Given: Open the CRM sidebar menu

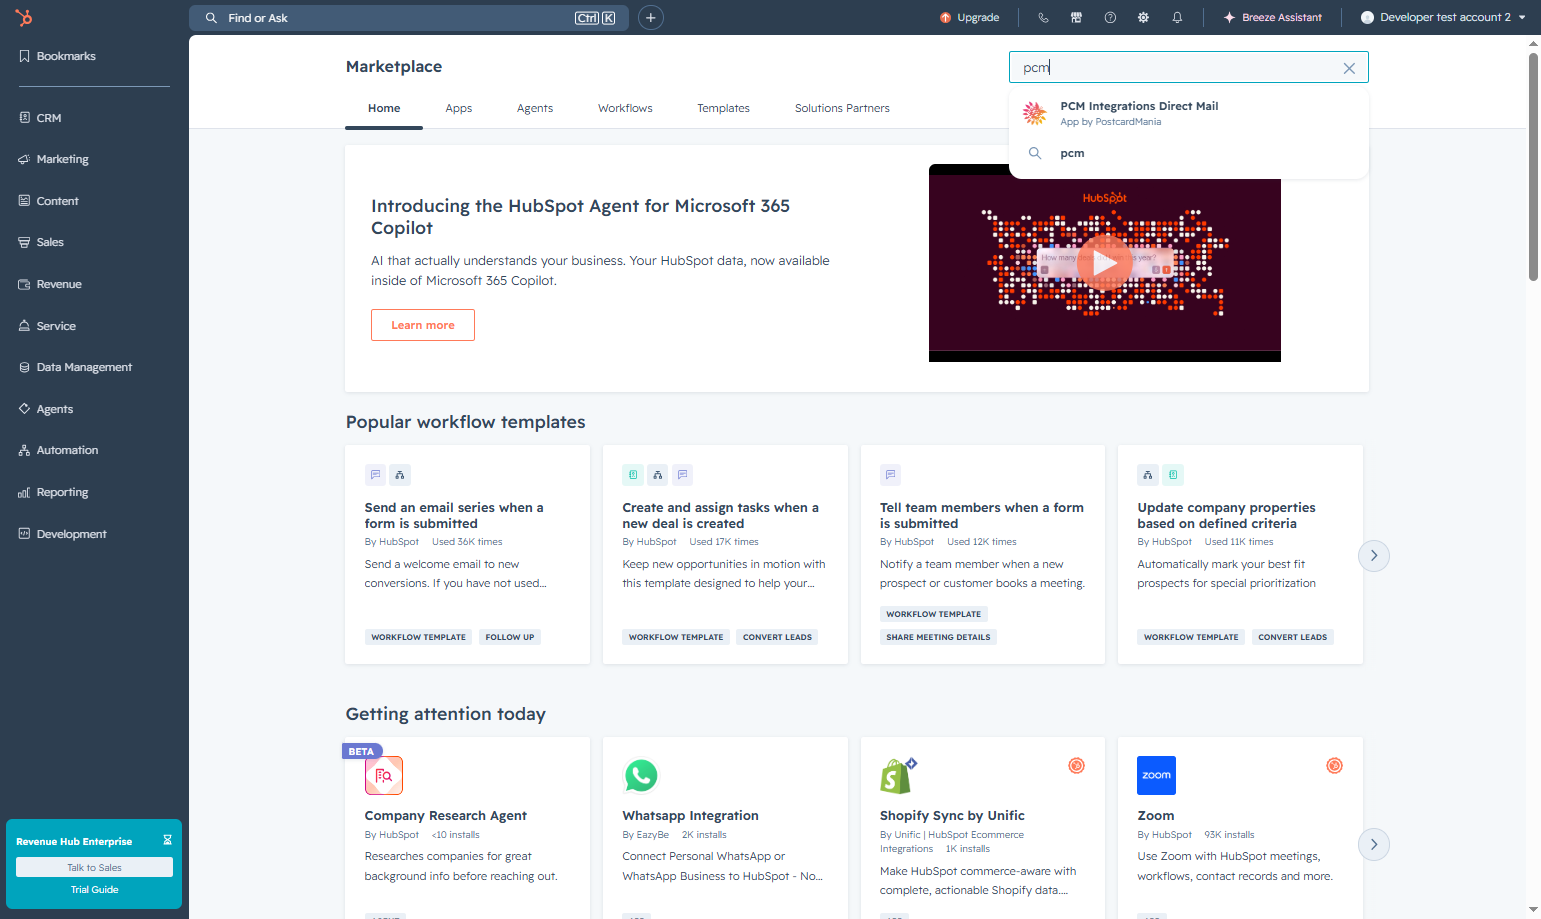Looking at the screenshot, I should point(40,118).
